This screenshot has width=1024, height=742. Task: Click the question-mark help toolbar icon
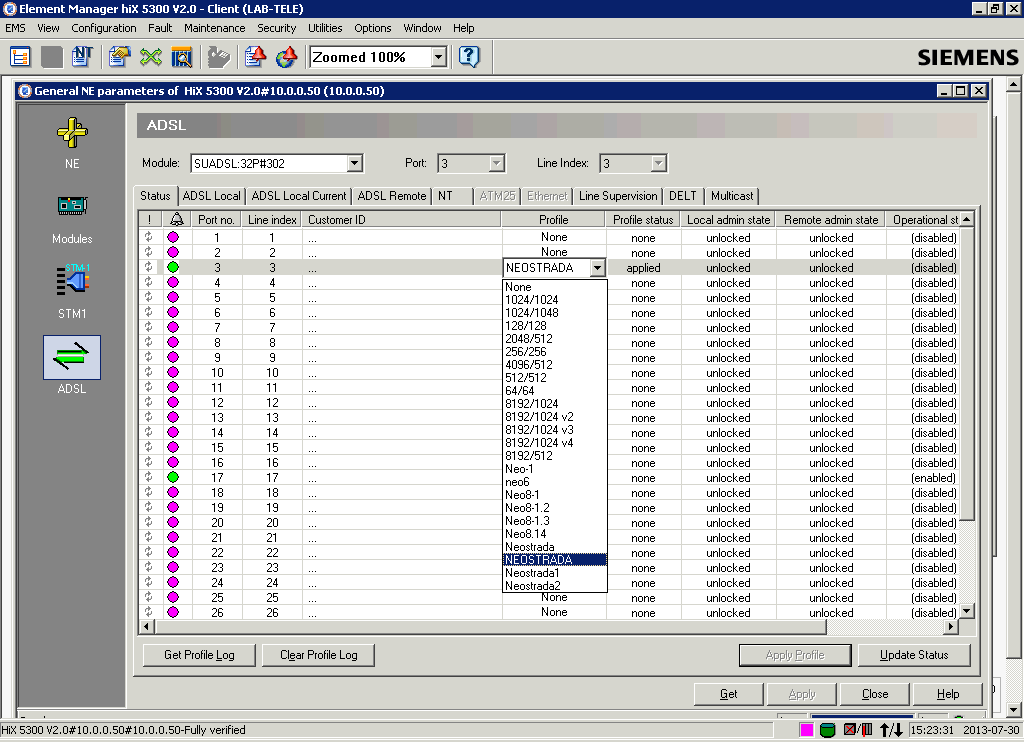point(469,57)
